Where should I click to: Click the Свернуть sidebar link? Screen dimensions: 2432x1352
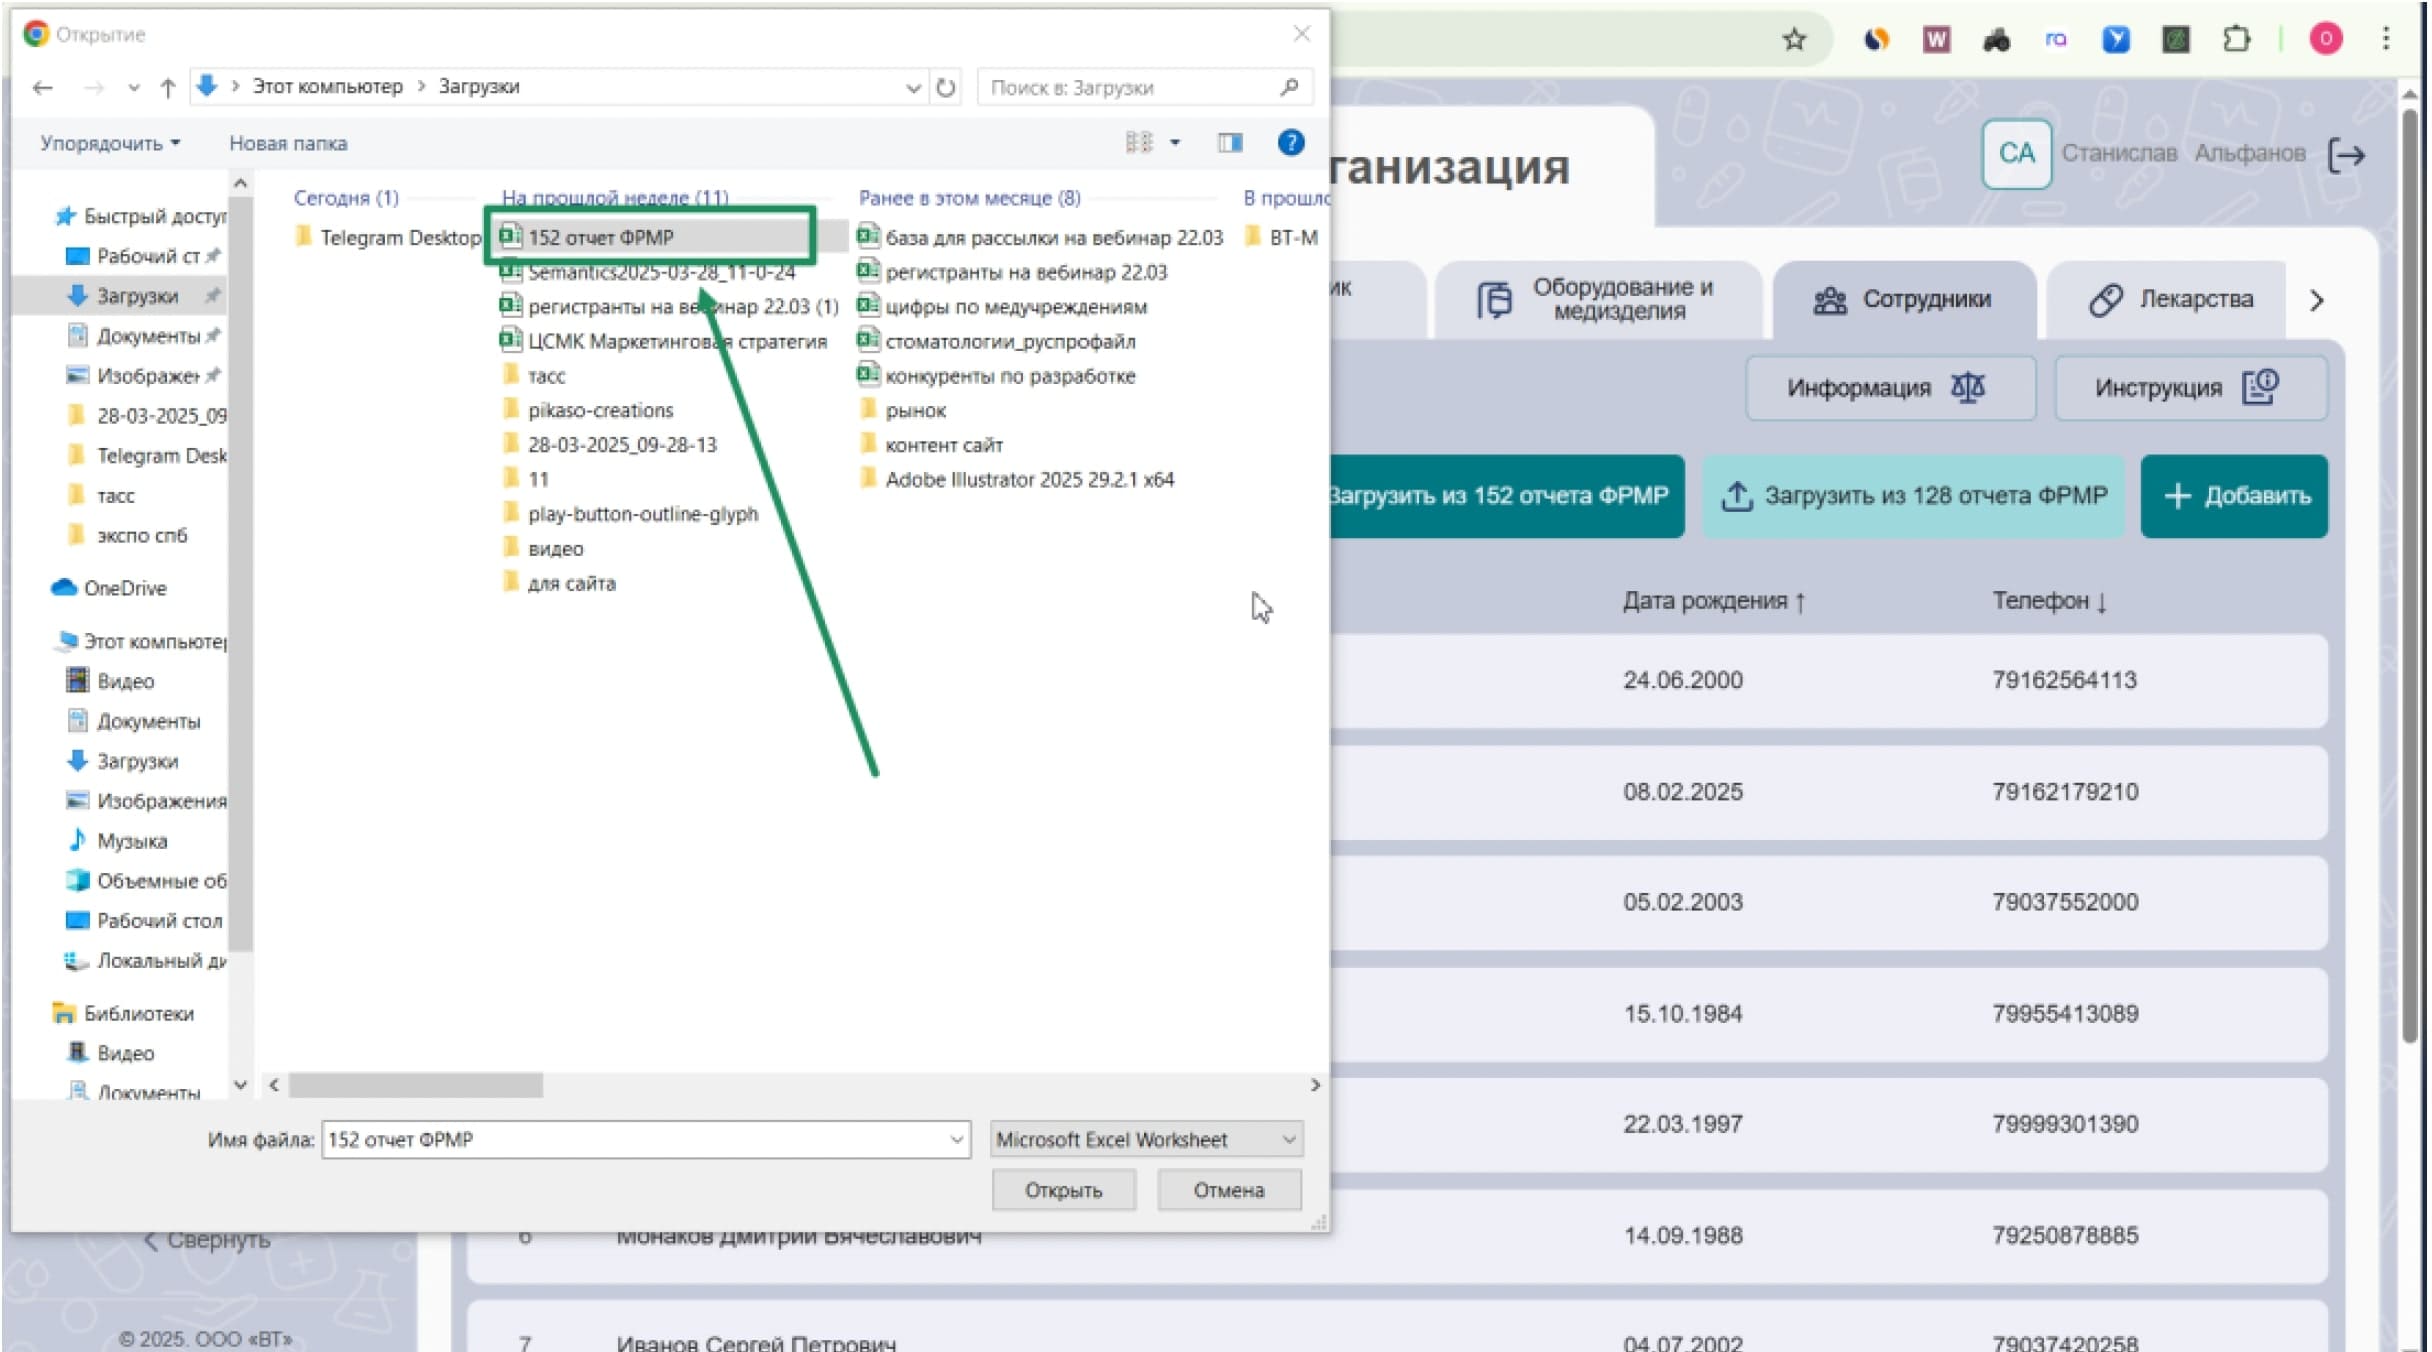[208, 1240]
